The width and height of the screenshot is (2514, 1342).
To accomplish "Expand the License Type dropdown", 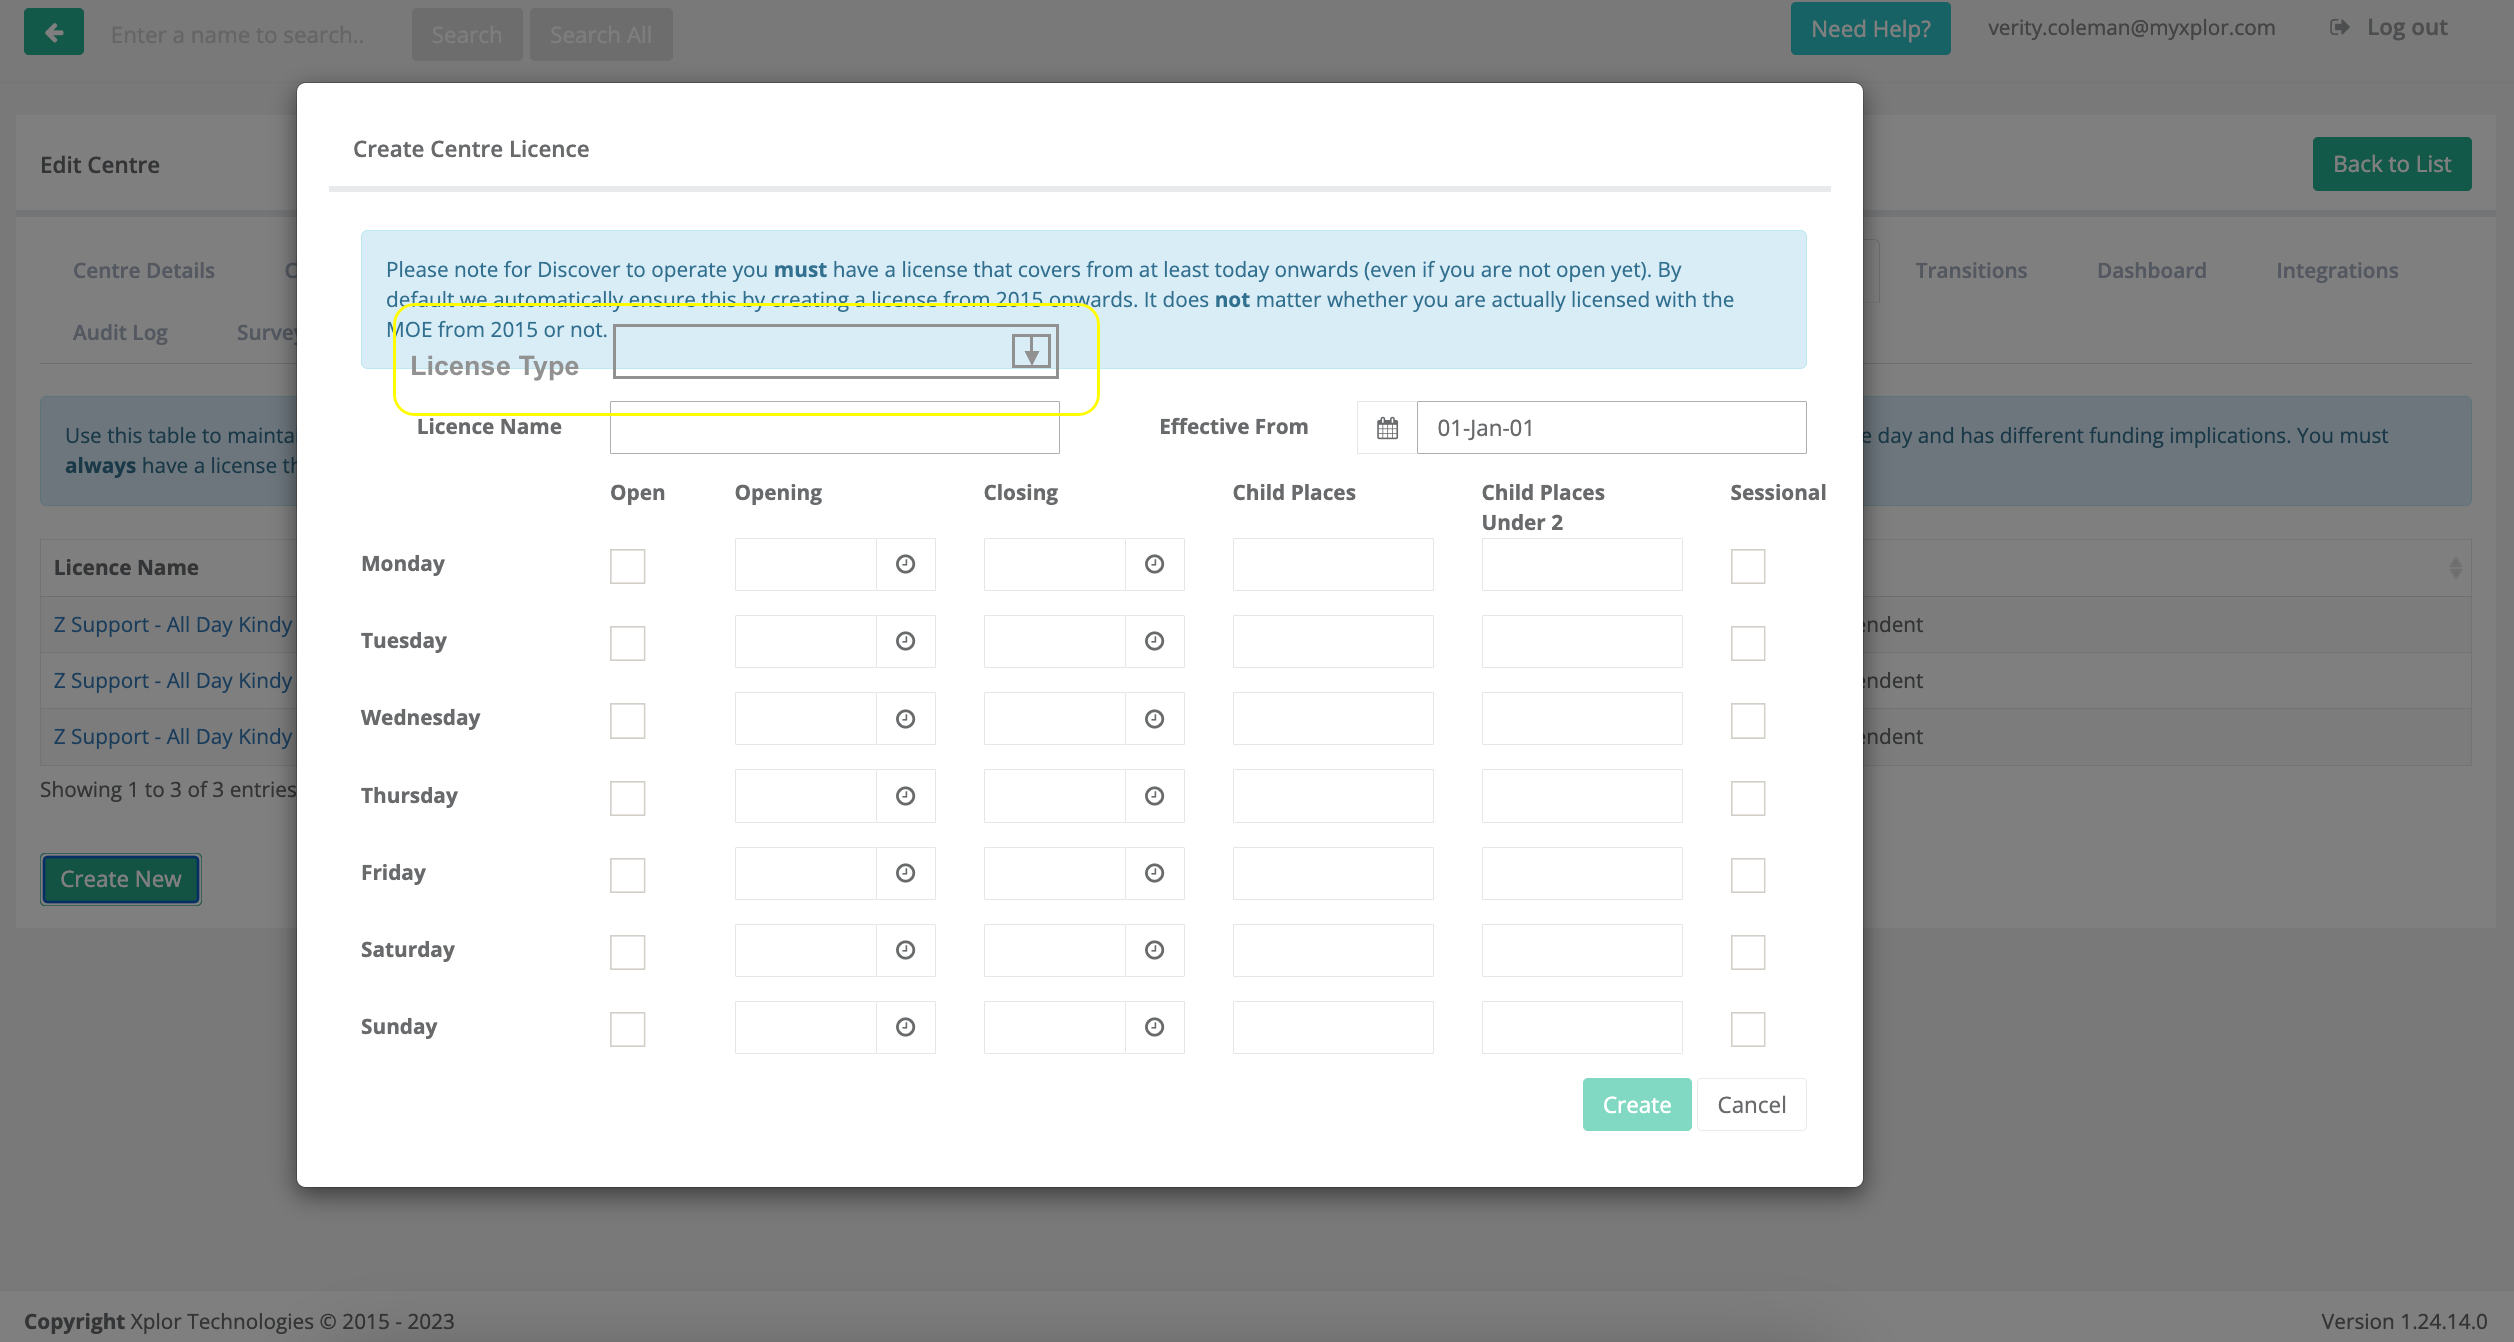I will pos(1031,349).
